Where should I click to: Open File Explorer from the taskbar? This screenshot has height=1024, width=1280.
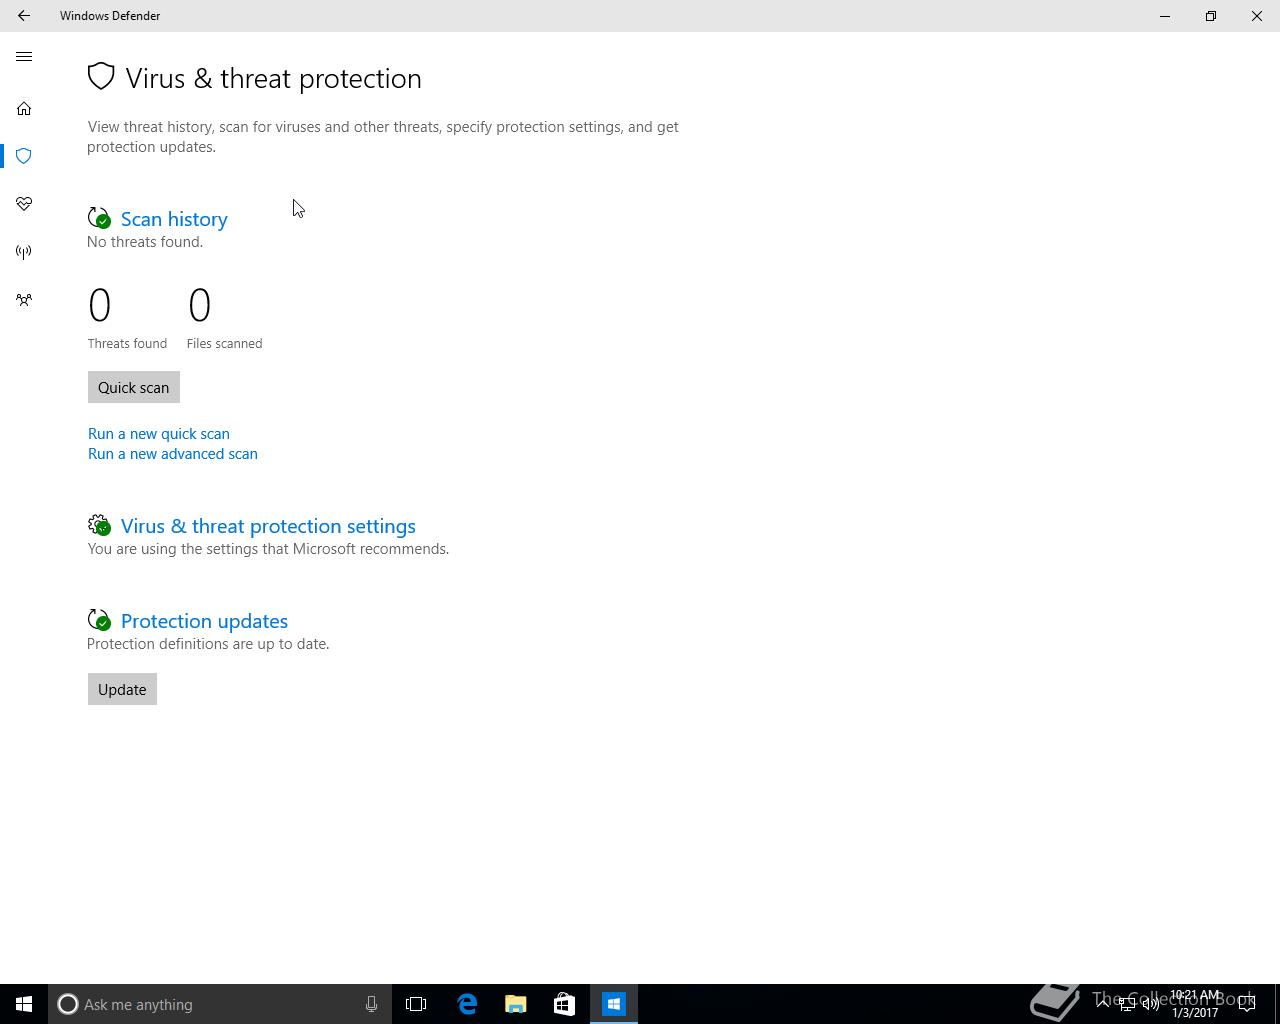[516, 1004]
